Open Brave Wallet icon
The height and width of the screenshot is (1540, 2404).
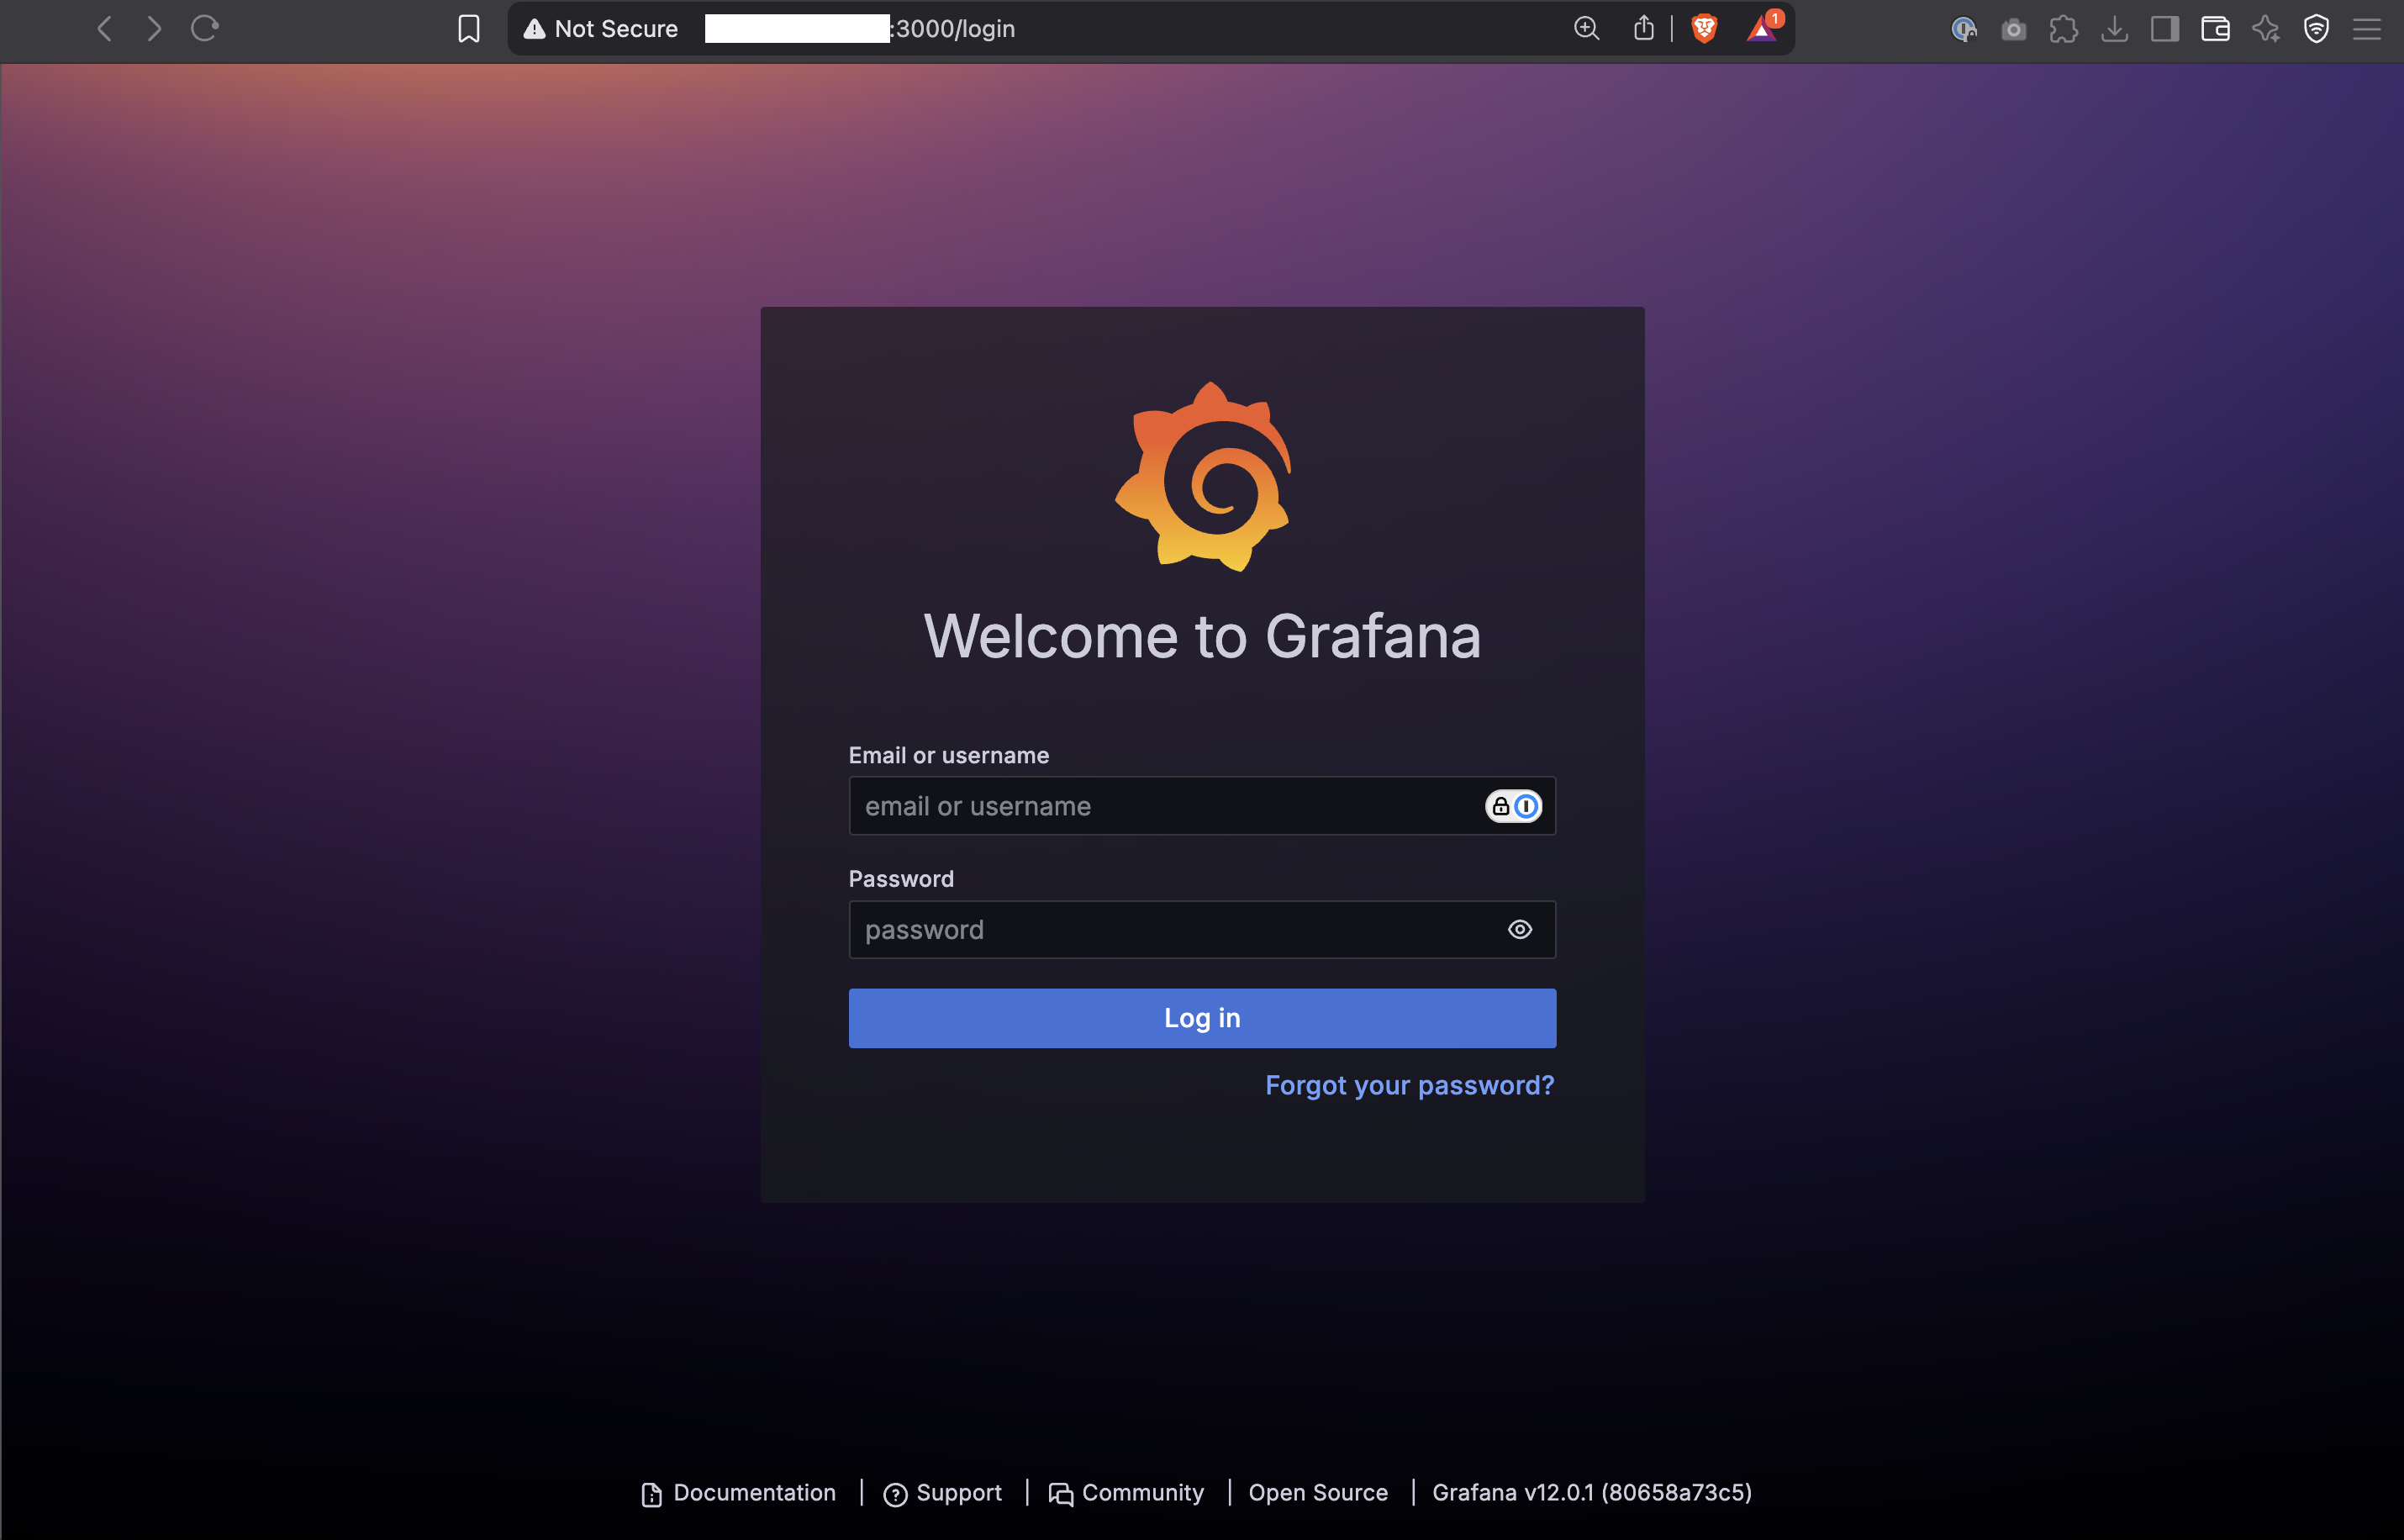[2215, 29]
